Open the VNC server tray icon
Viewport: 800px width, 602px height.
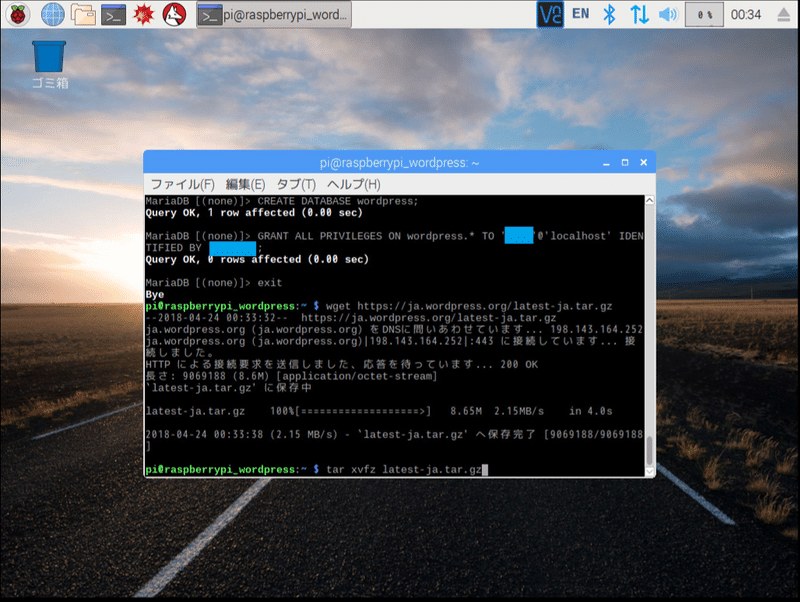(550, 14)
